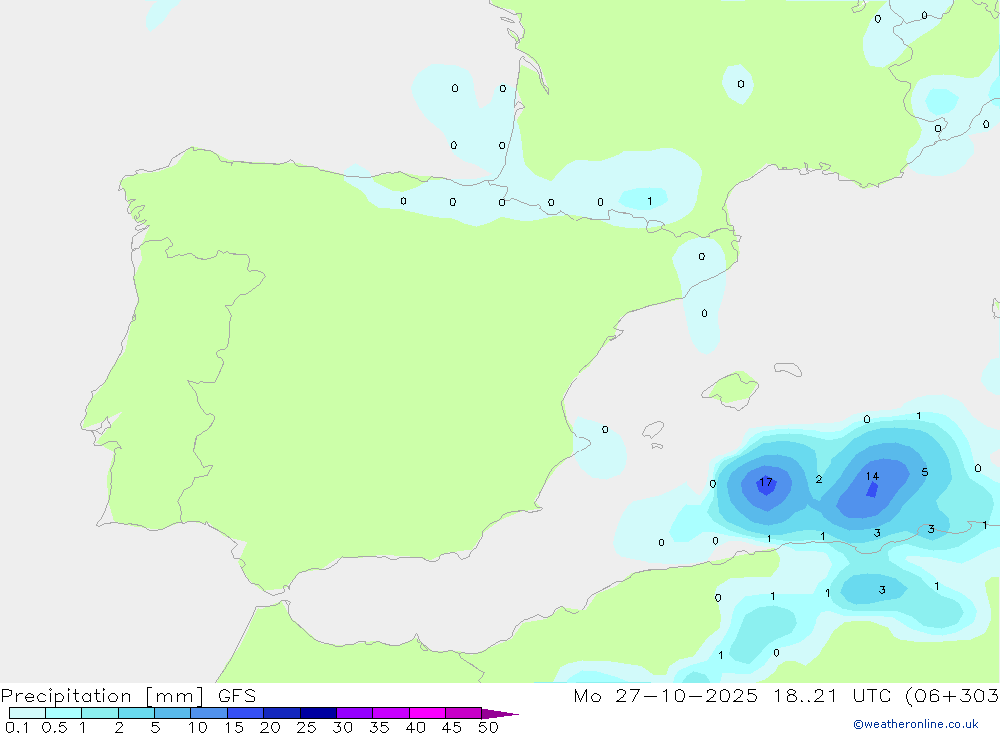This screenshot has height=733, width=1000.
Task: Click the 'Mo 27-10-2025 18..21 UTC' timestamp
Action: pos(732,695)
